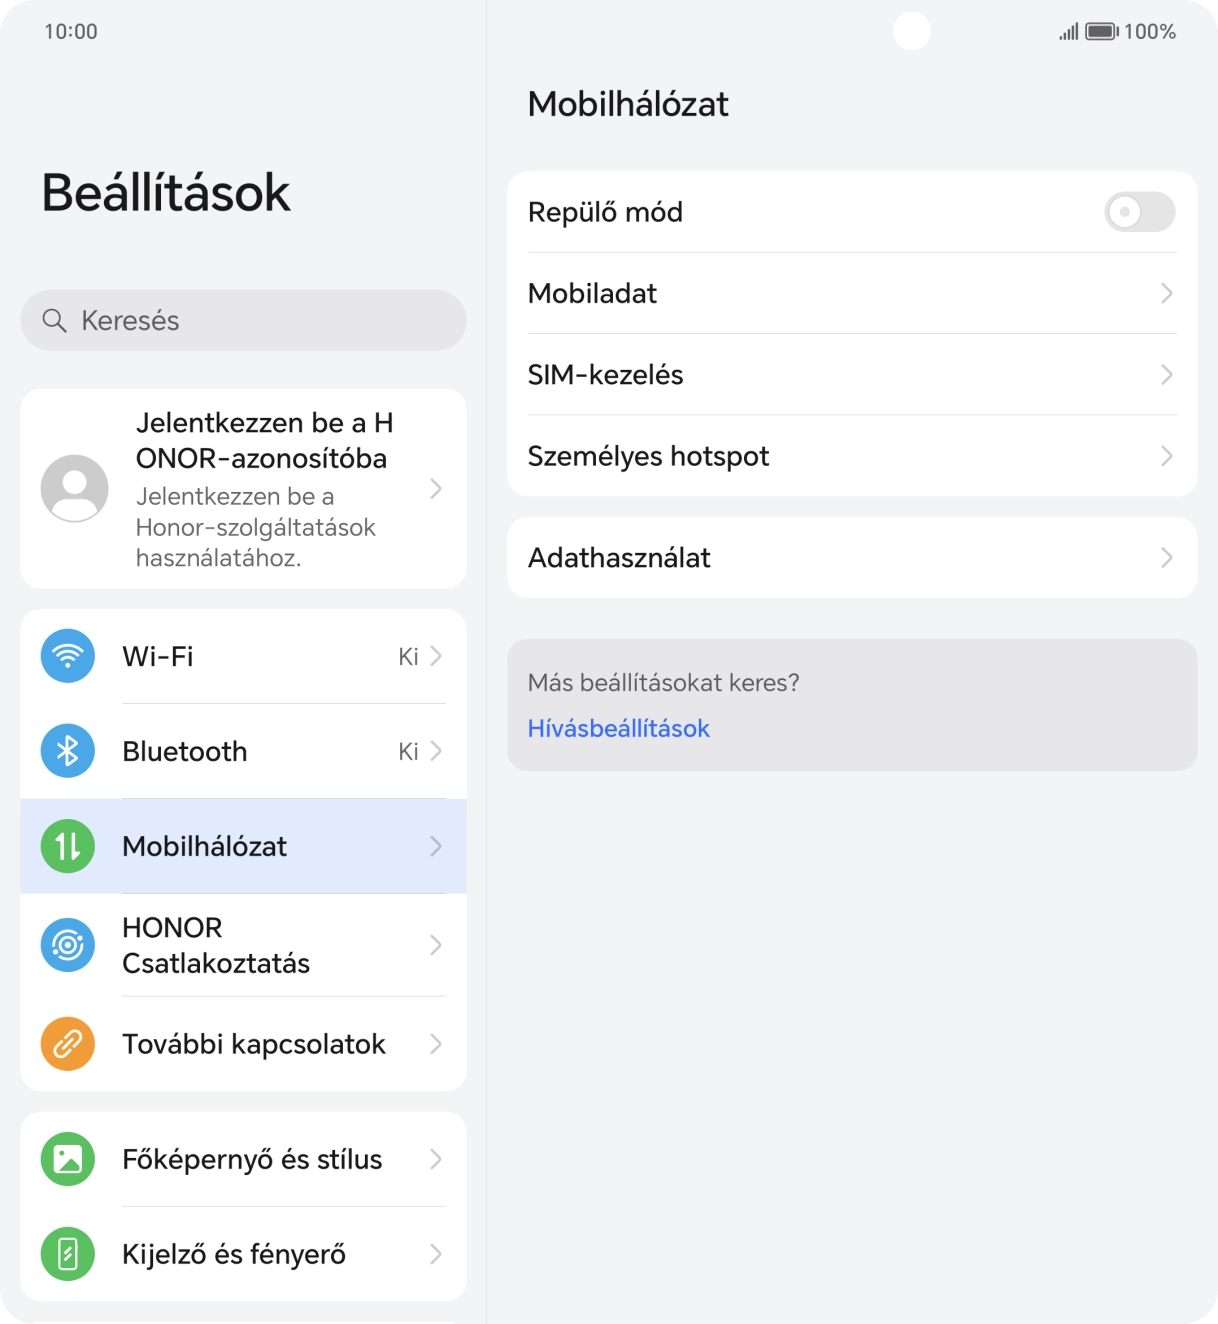The image size is (1218, 1324).
Task: Click the Kijelző és fényerő icon
Action: 66,1254
